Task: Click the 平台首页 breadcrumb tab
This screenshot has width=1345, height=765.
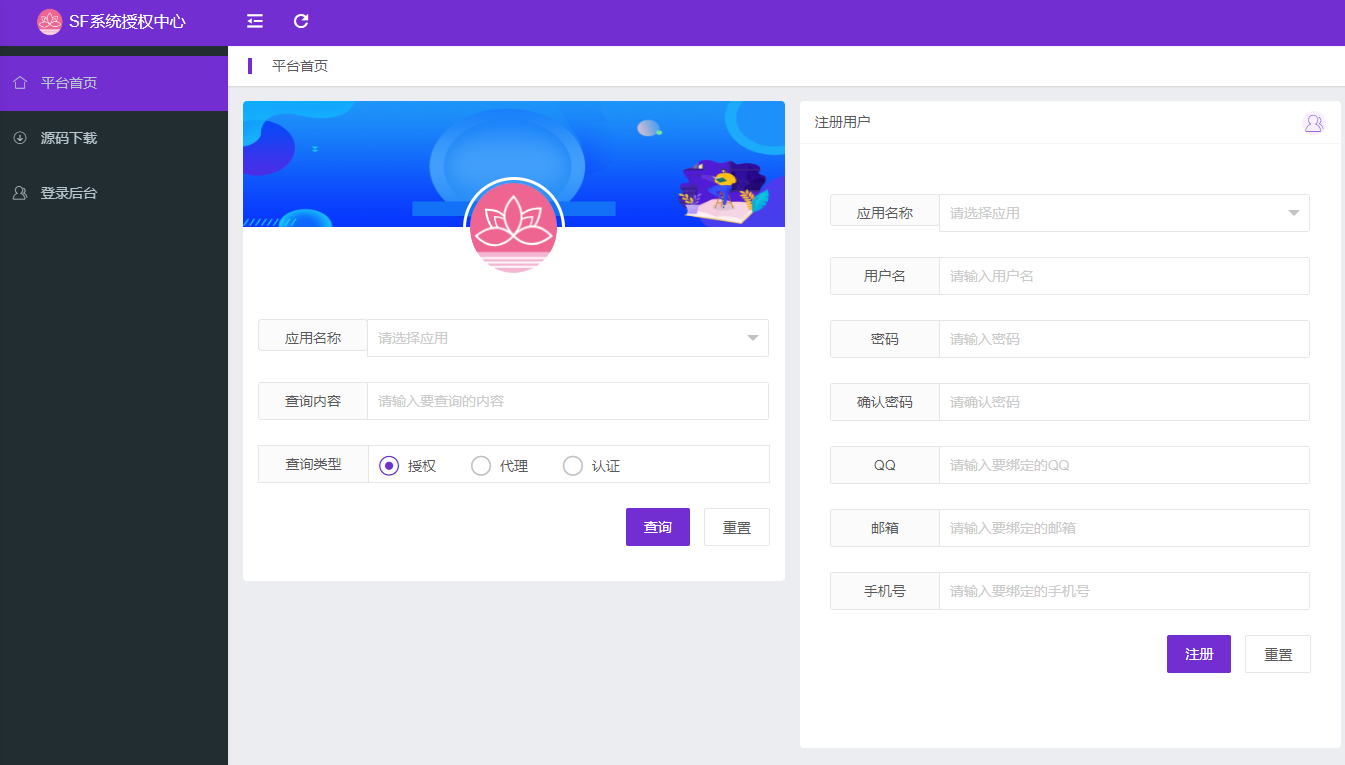Action: [x=299, y=66]
